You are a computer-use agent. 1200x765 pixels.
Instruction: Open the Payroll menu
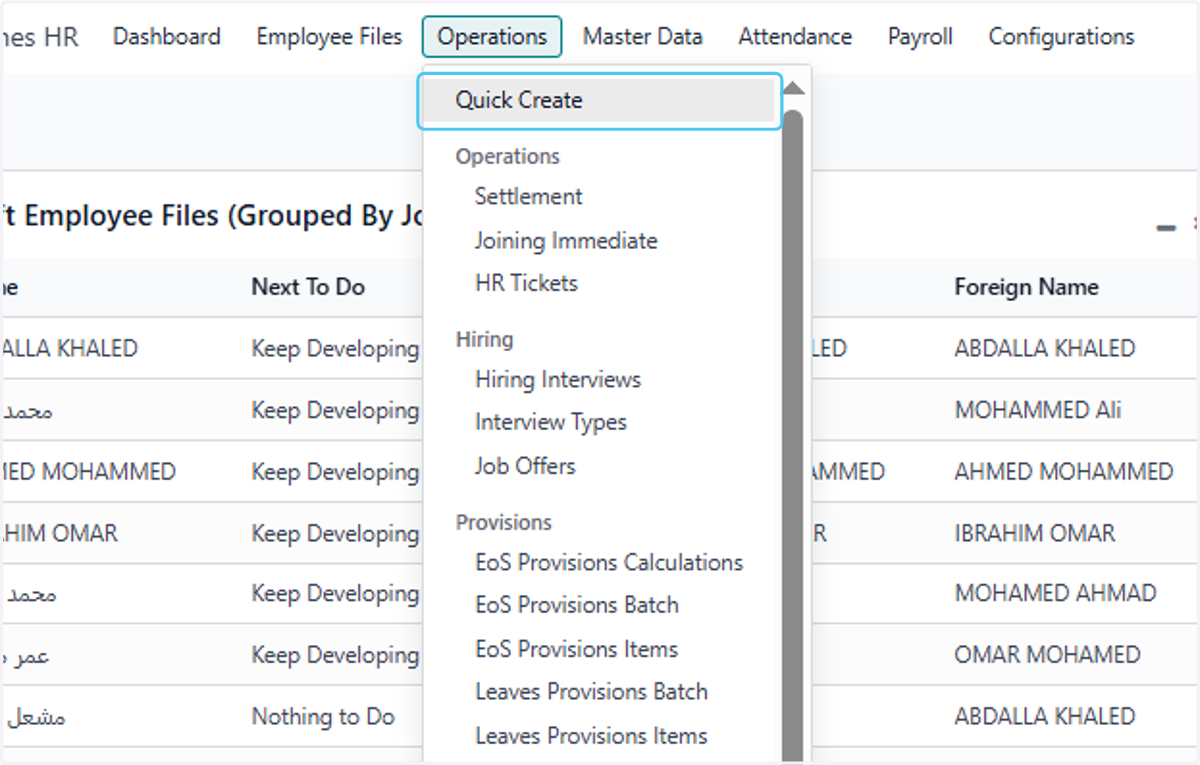920,37
